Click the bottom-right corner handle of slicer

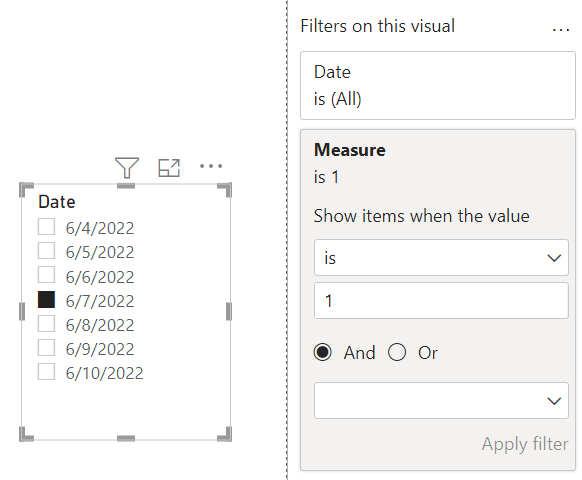coord(226,435)
